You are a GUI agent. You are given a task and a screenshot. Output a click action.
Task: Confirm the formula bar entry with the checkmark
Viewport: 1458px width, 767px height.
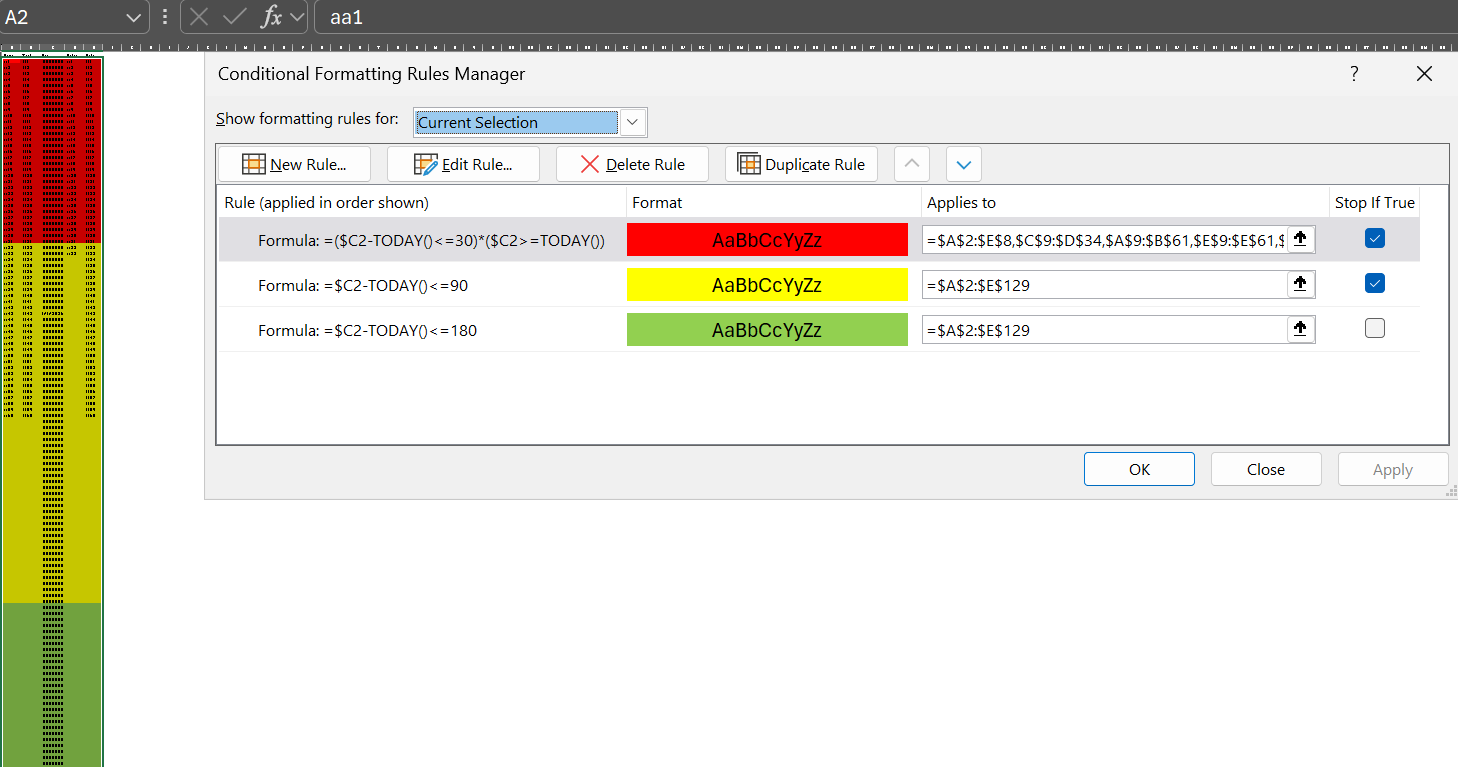tap(235, 17)
